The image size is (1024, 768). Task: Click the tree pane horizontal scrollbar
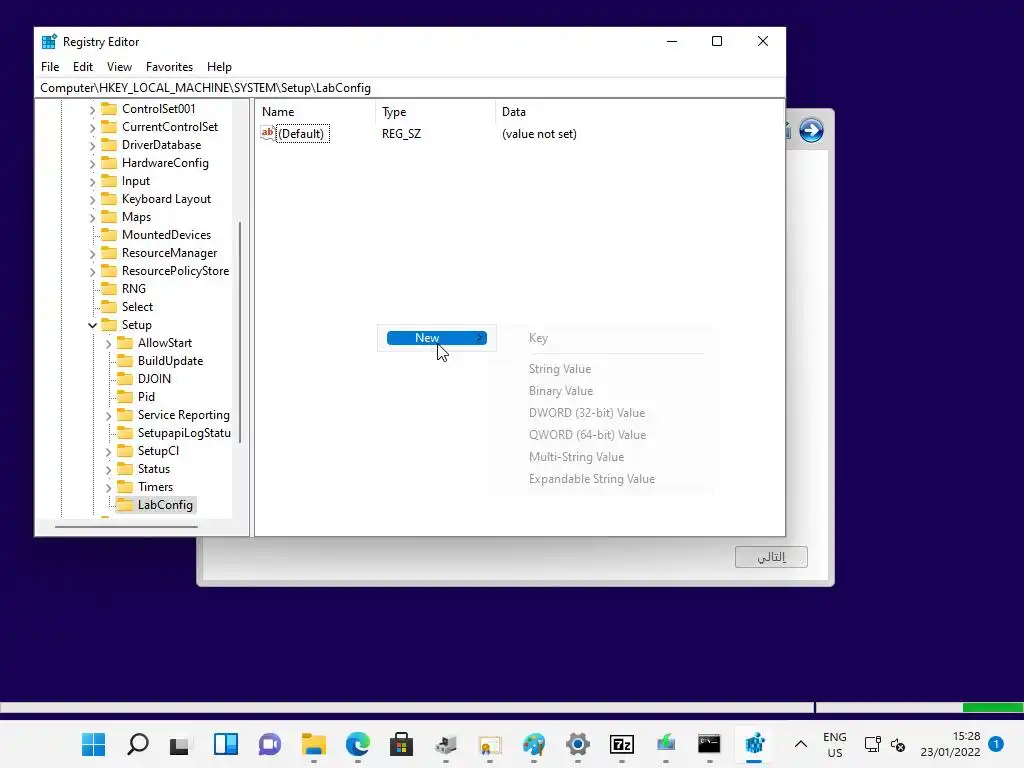tap(126, 526)
